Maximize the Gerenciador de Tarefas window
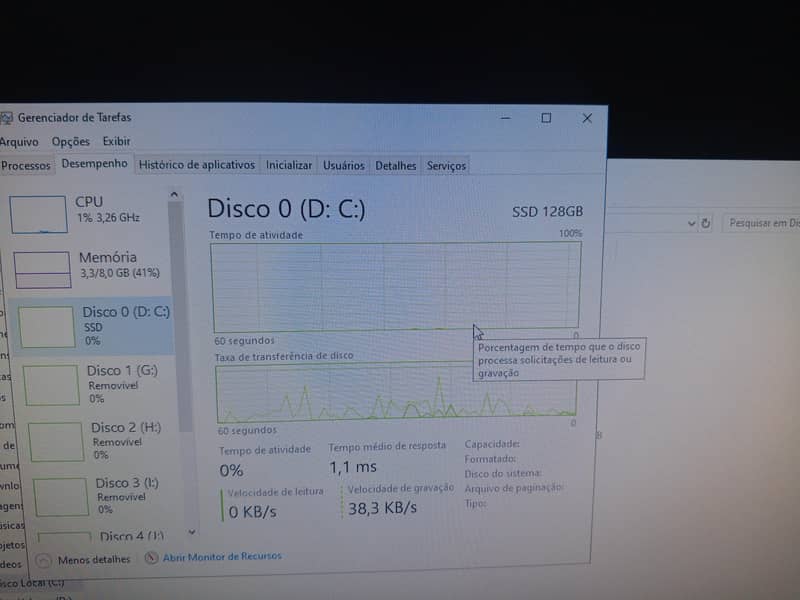Viewport: 800px width, 600px height. coord(546,118)
